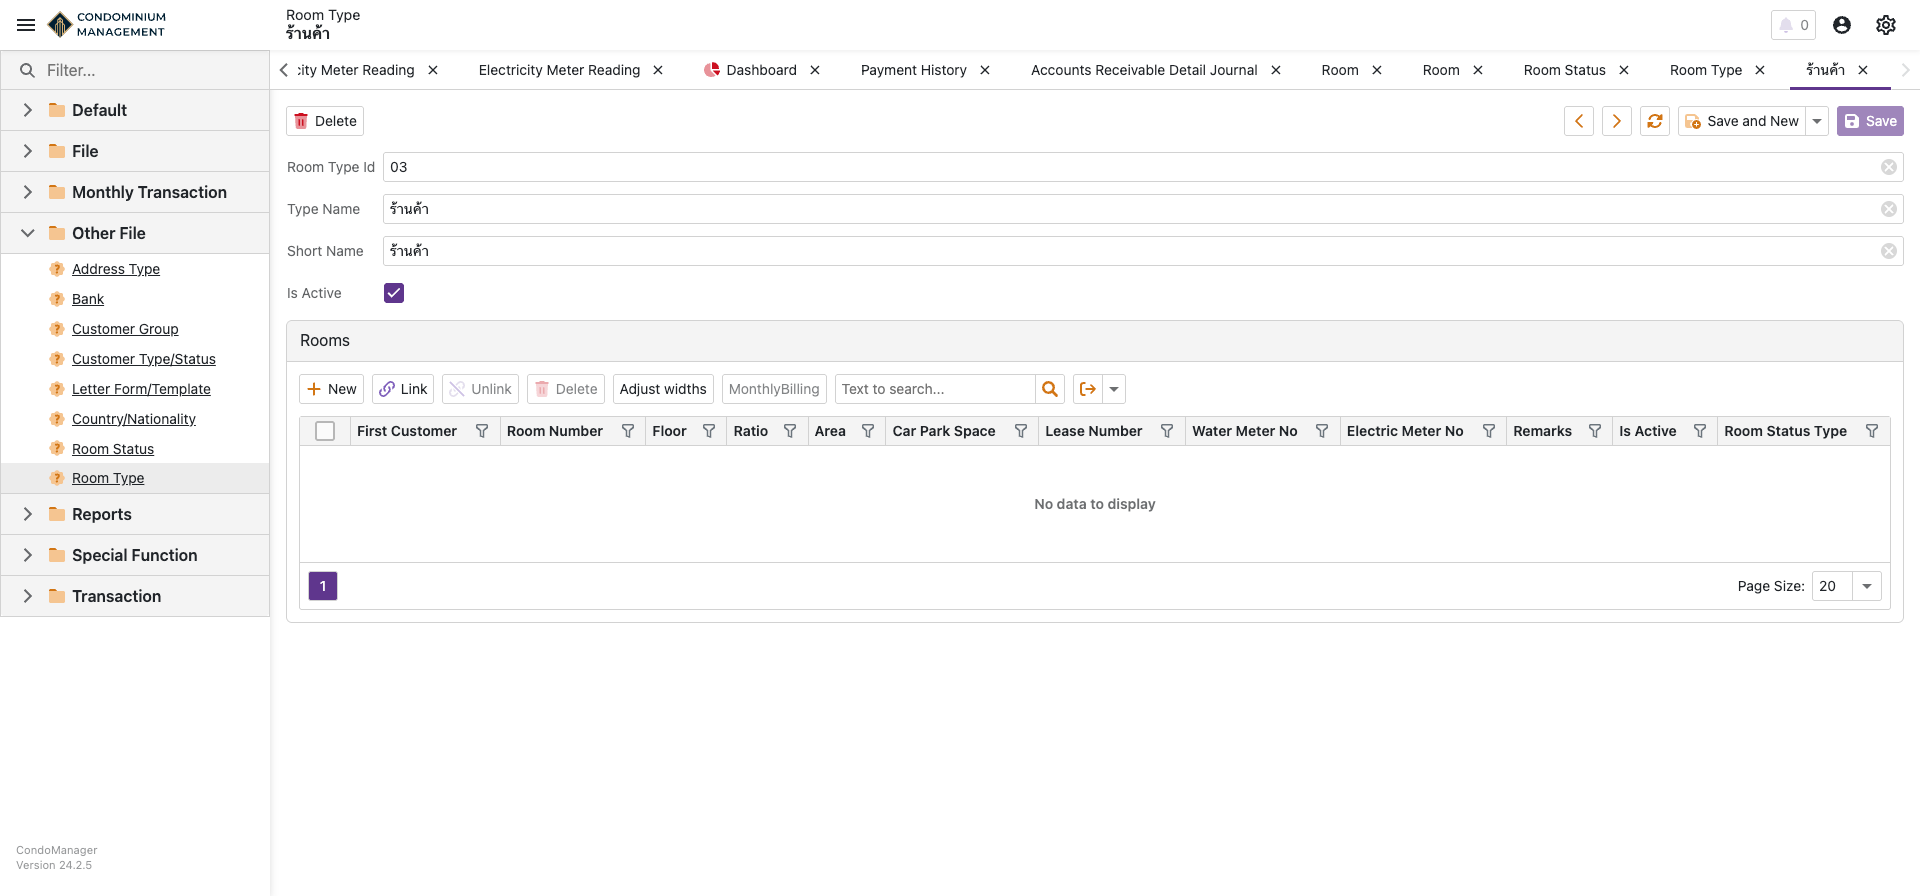The height and width of the screenshot is (896, 1920).
Task: Click the Type Name input field
Action: tap(1130, 209)
